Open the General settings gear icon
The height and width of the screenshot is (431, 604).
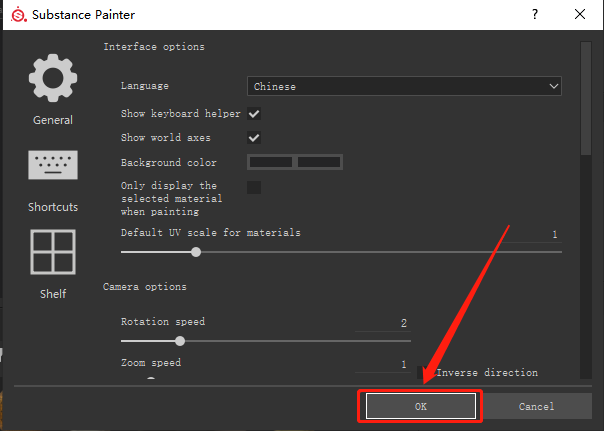pyautogui.click(x=53, y=78)
